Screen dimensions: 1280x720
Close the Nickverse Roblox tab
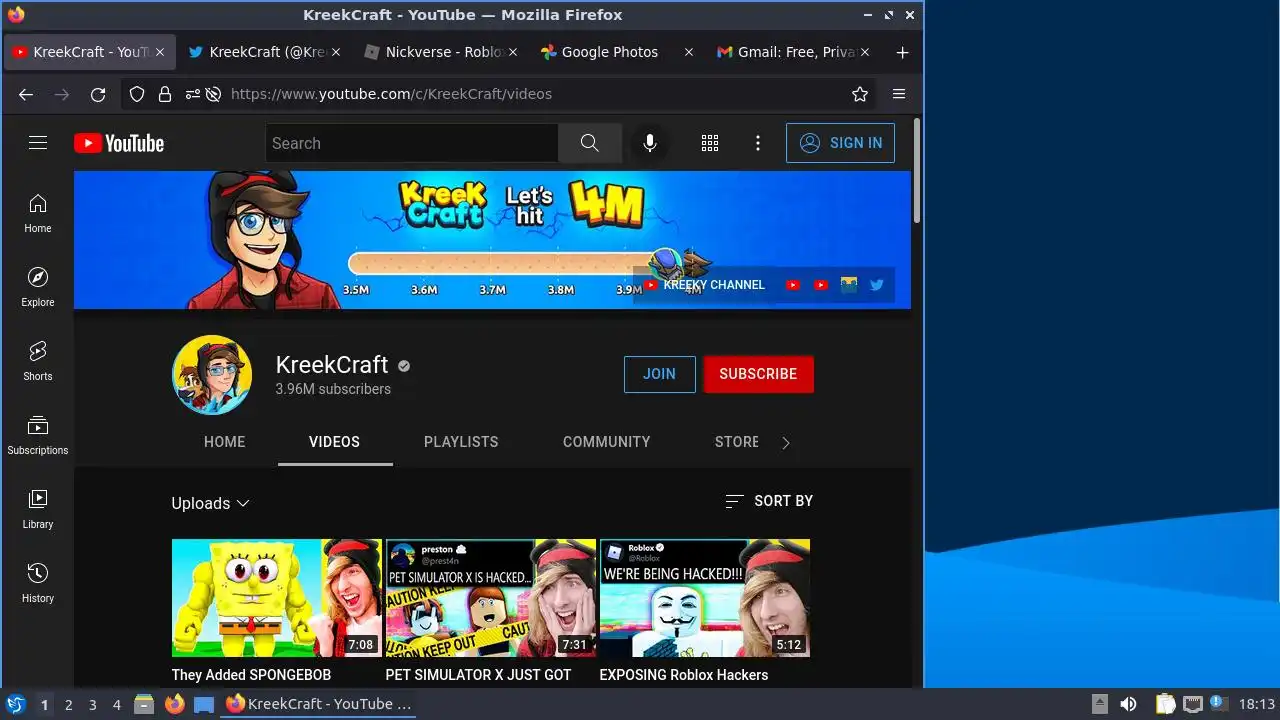tap(512, 52)
